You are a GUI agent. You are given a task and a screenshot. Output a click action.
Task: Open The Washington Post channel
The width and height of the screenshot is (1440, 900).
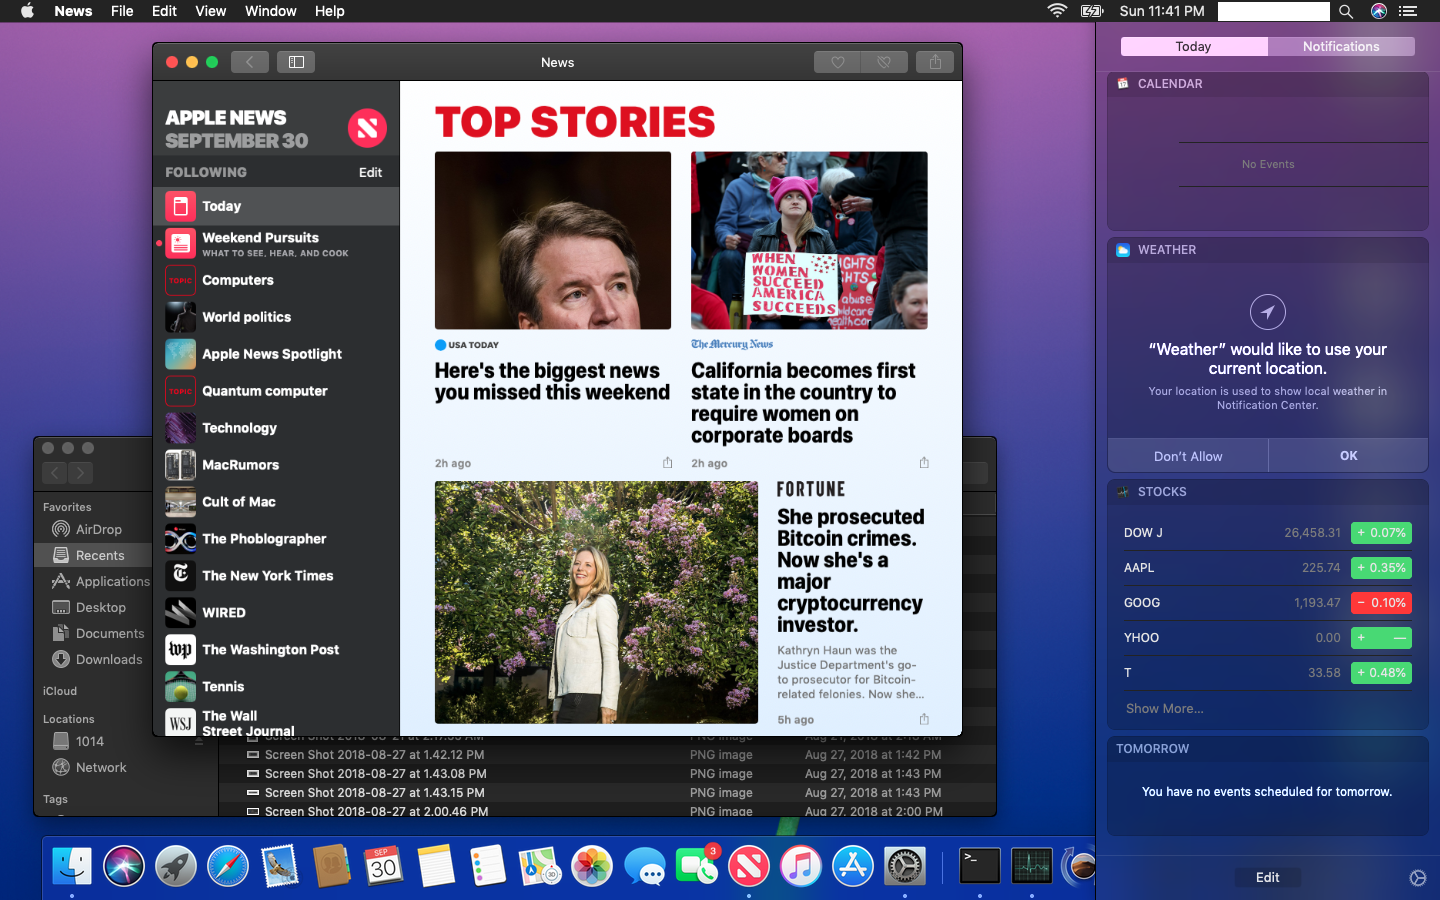(276, 650)
